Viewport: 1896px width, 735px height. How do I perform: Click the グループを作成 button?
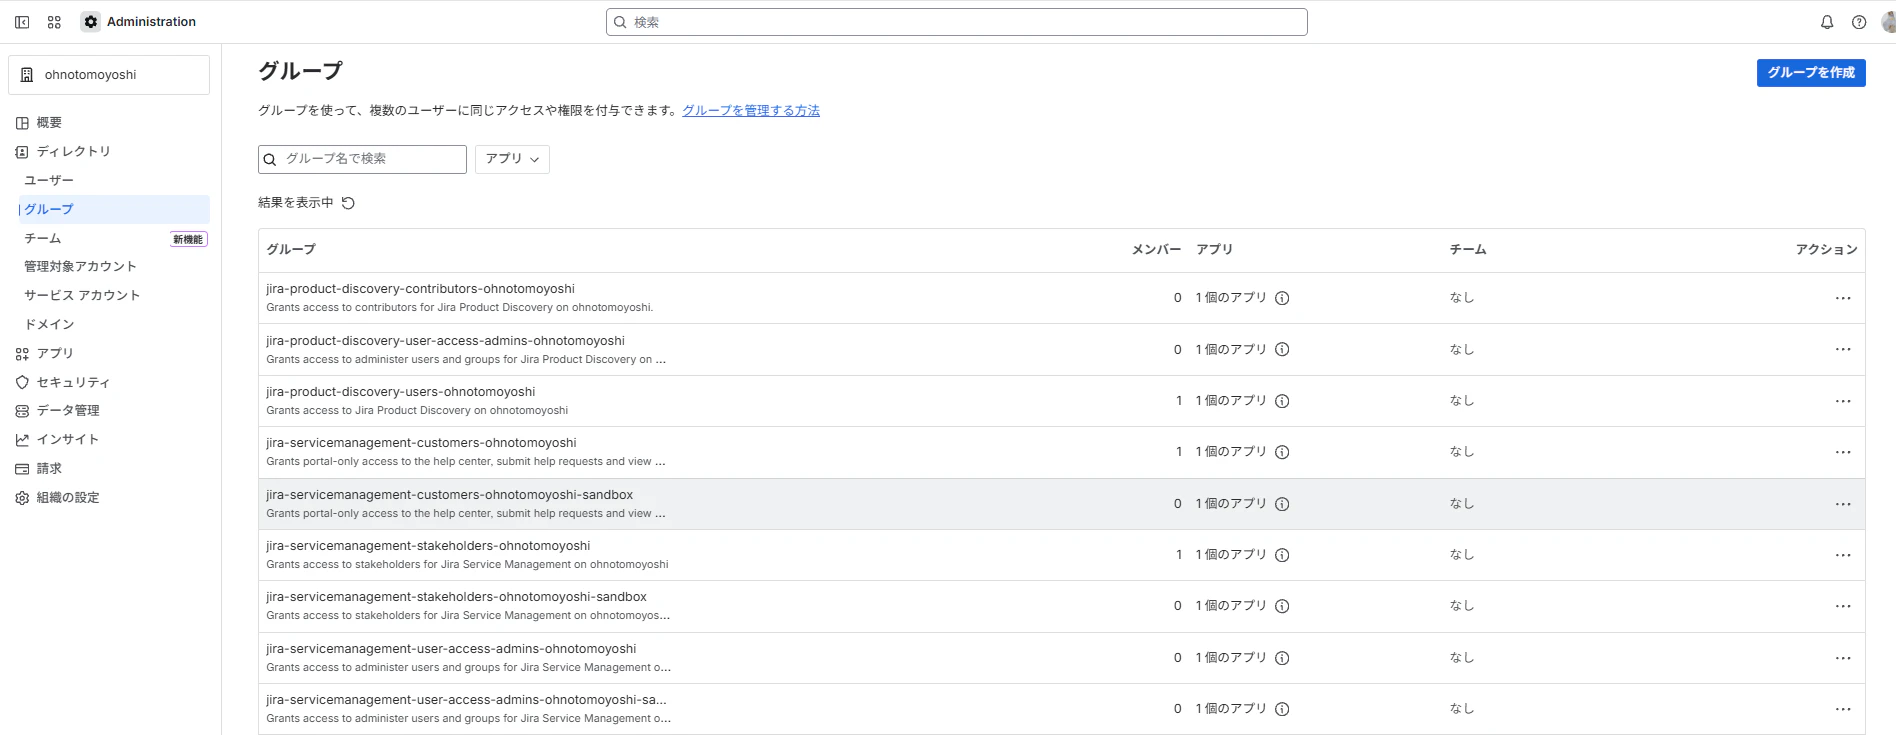point(1811,73)
